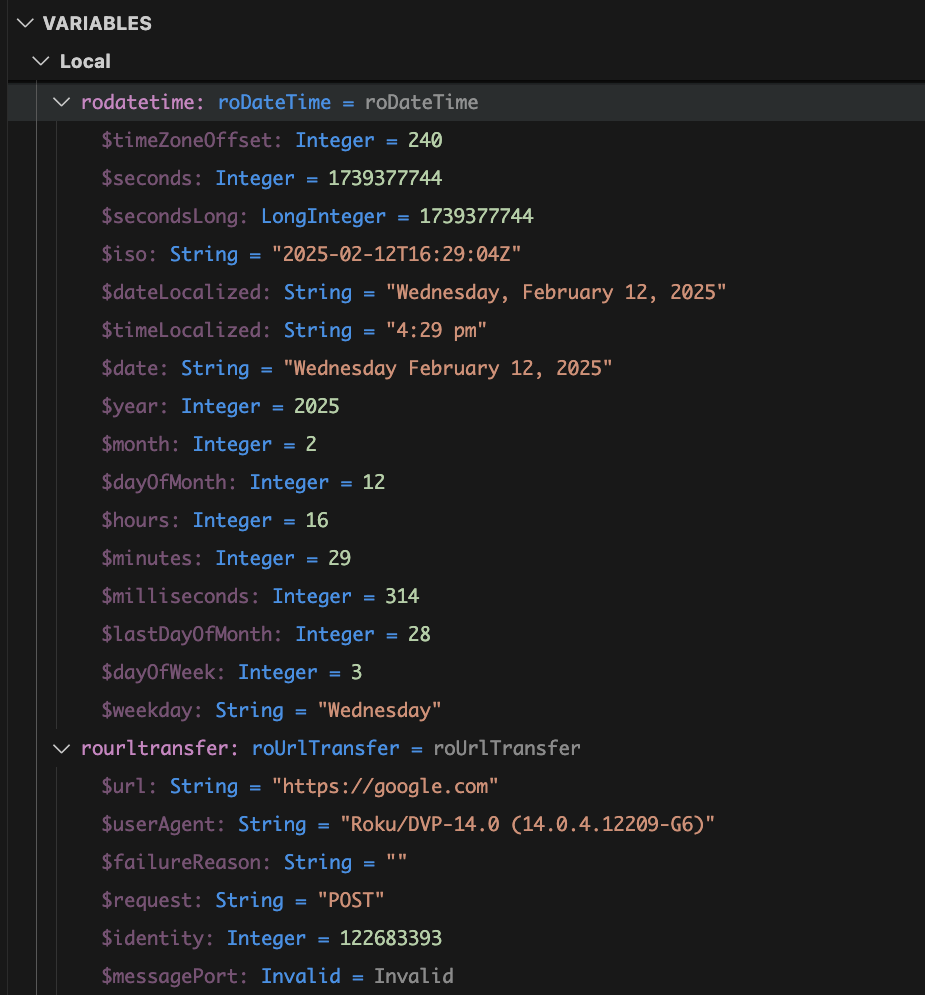Select the $secondsLong LongInteger row
This screenshot has width=925, height=995.
pos(466,216)
